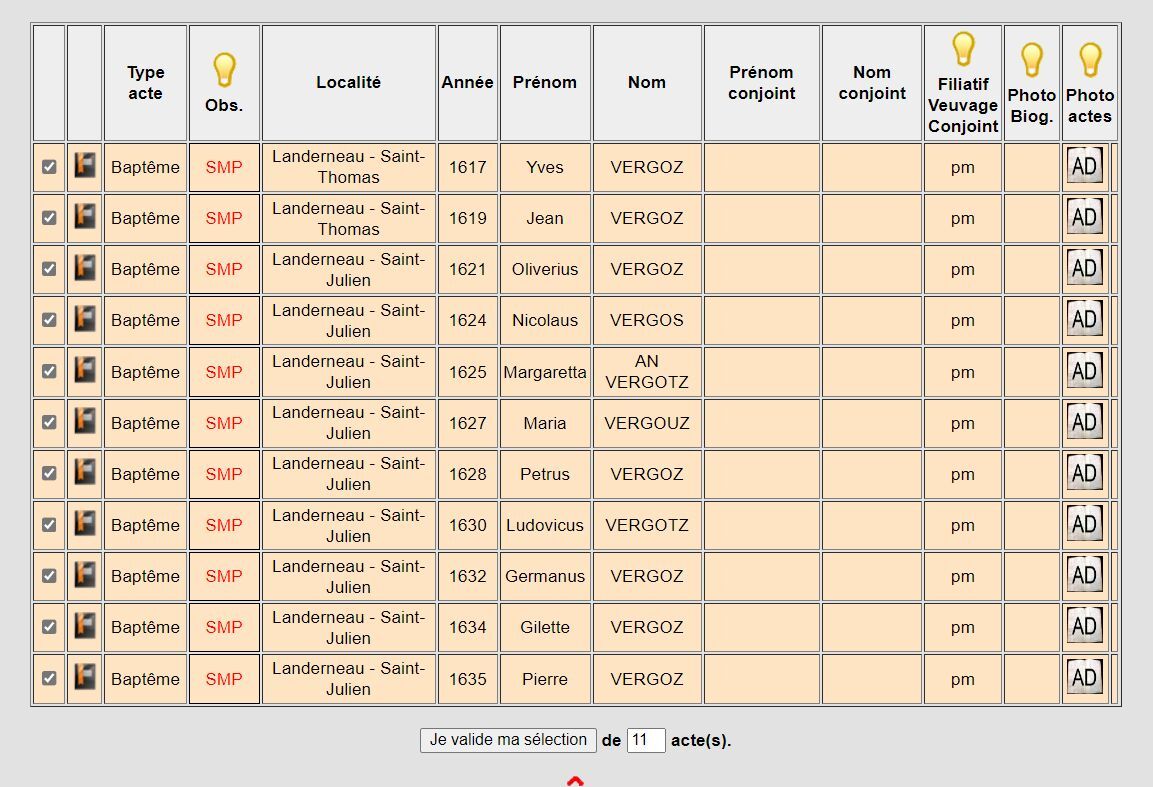Screen dimensions: 1153x787
Task: Click the AD photo icon for Maria 1627
Action: [1085, 421]
